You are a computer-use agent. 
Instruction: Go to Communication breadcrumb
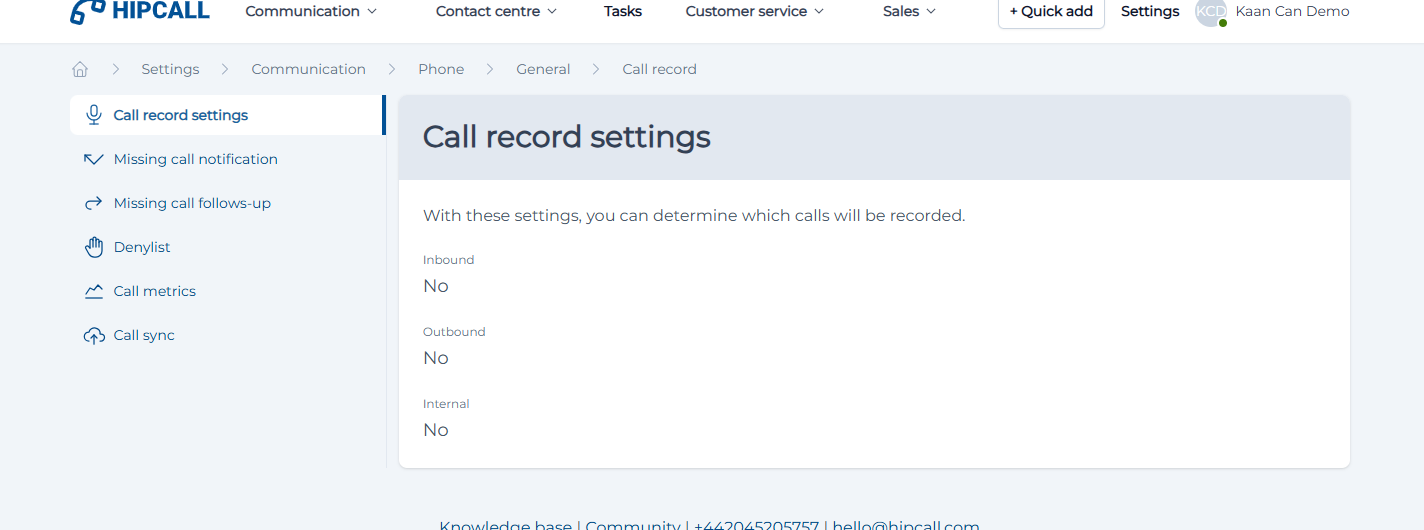pyautogui.click(x=308, y=69)
